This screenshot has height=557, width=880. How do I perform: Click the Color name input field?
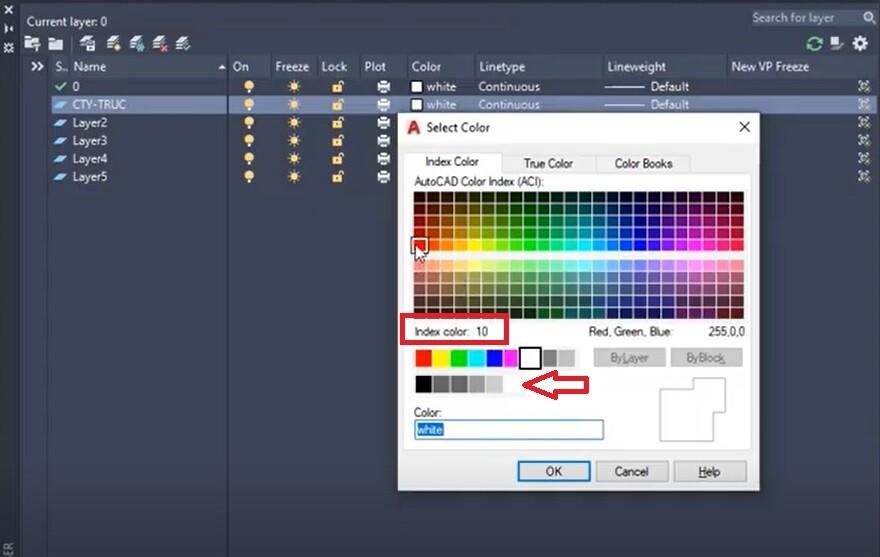[509, 430]
